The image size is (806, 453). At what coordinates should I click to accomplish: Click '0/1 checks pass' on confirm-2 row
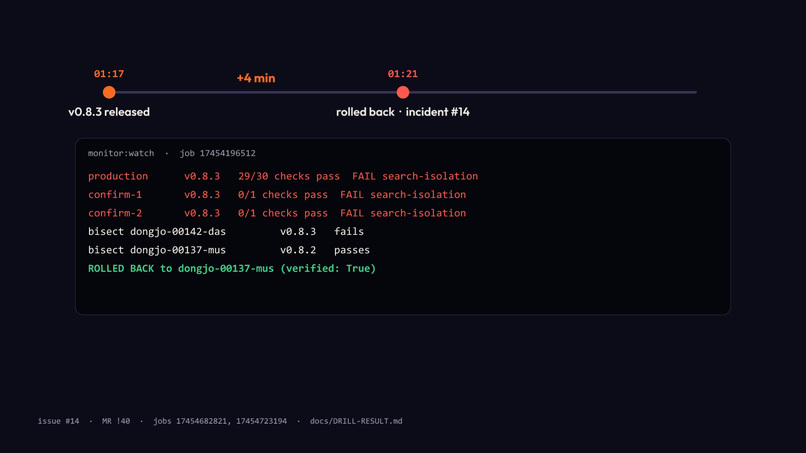283,213
